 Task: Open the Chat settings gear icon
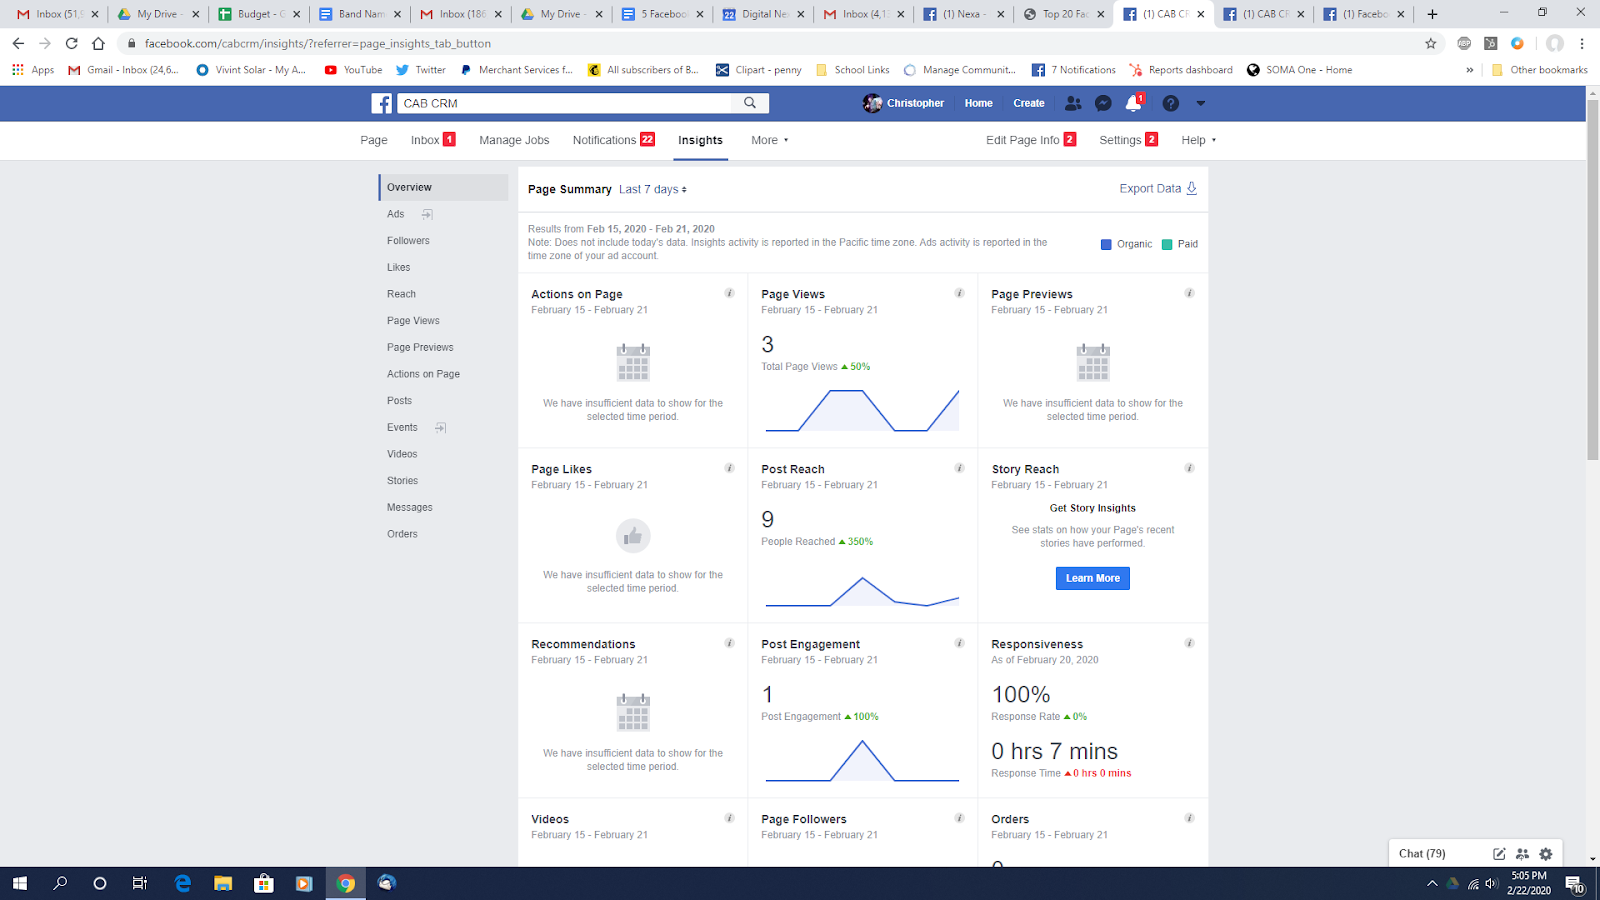tap(1546, 854)
